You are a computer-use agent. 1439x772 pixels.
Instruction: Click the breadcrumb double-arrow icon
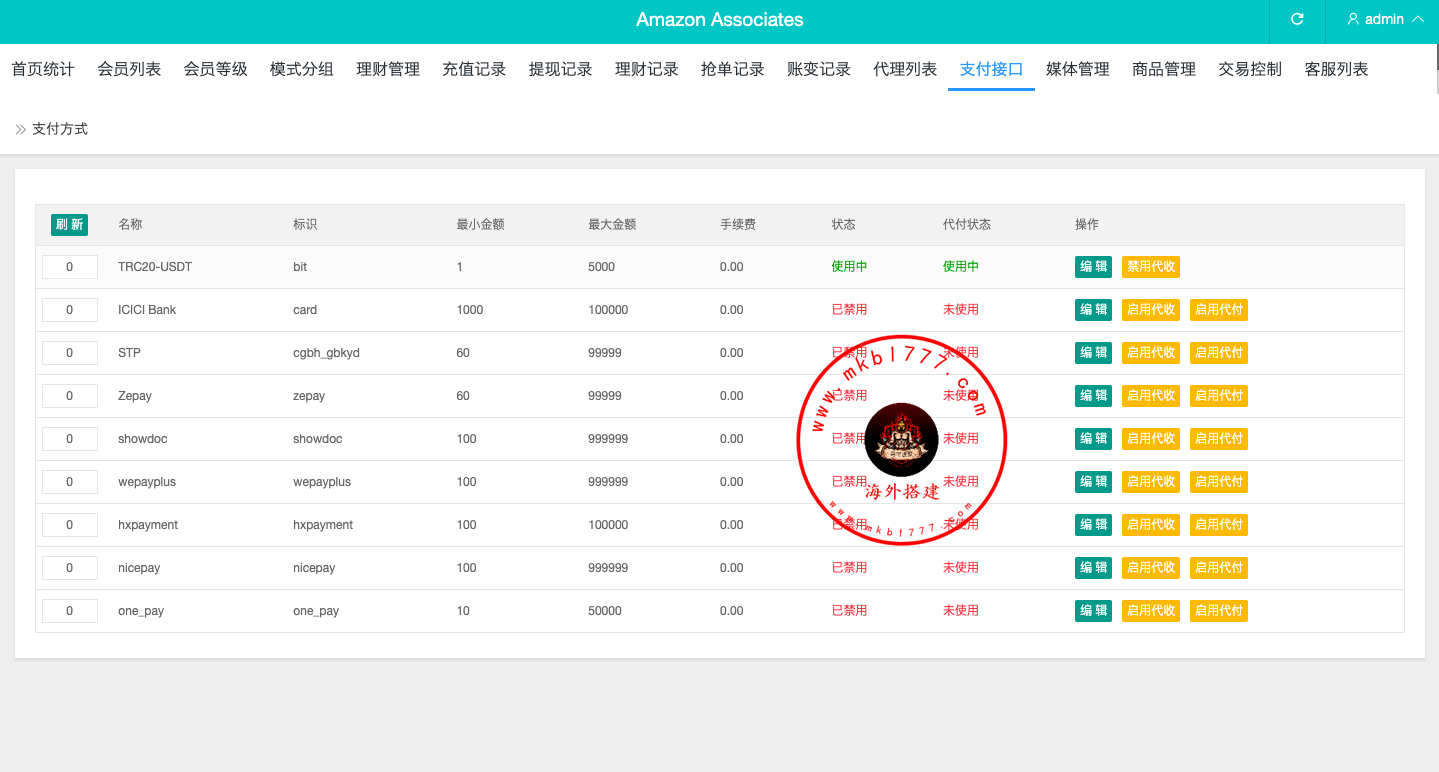tap(20, 129)
